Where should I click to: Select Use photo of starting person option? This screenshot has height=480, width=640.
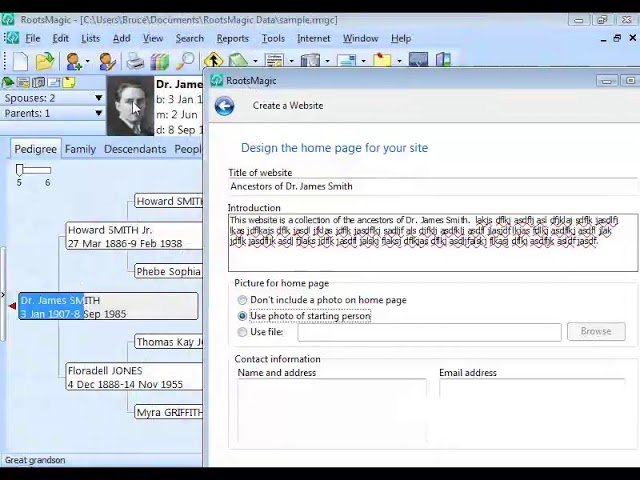[242, 316]
